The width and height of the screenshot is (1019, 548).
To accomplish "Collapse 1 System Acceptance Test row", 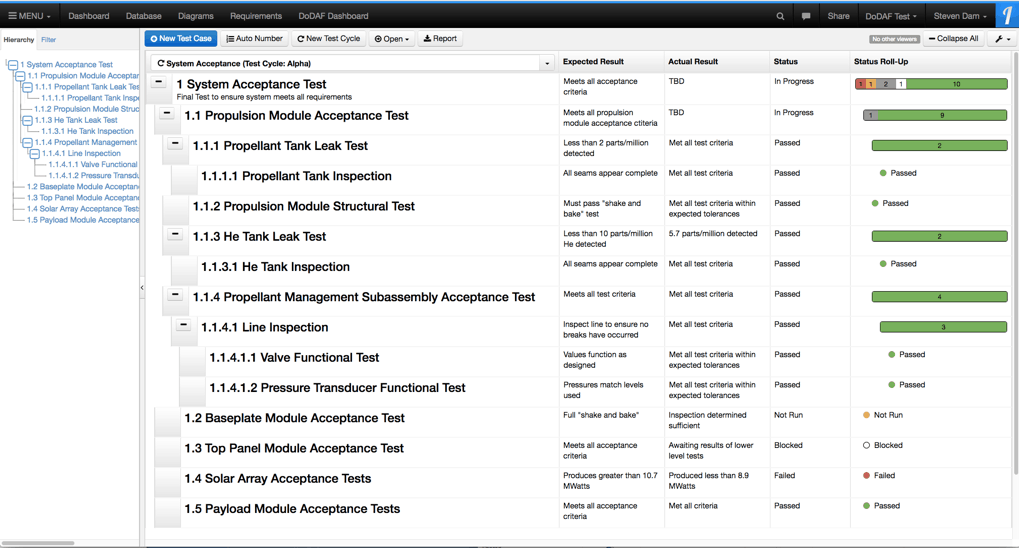I will [x=159, y=83].
